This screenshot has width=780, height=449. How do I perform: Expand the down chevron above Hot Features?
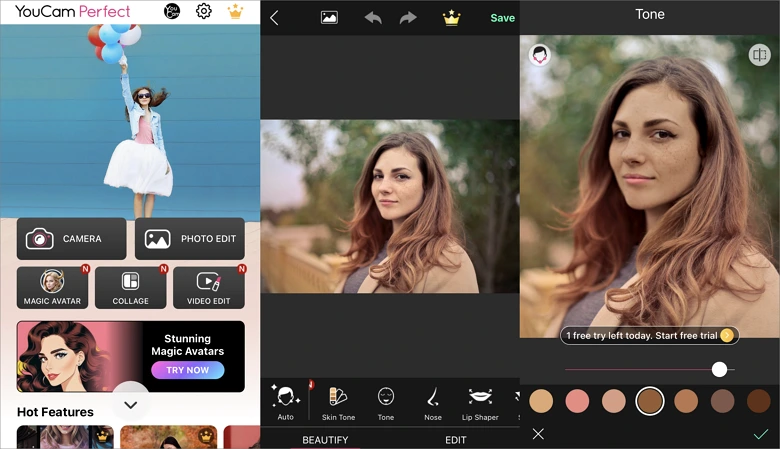[131, 405]
